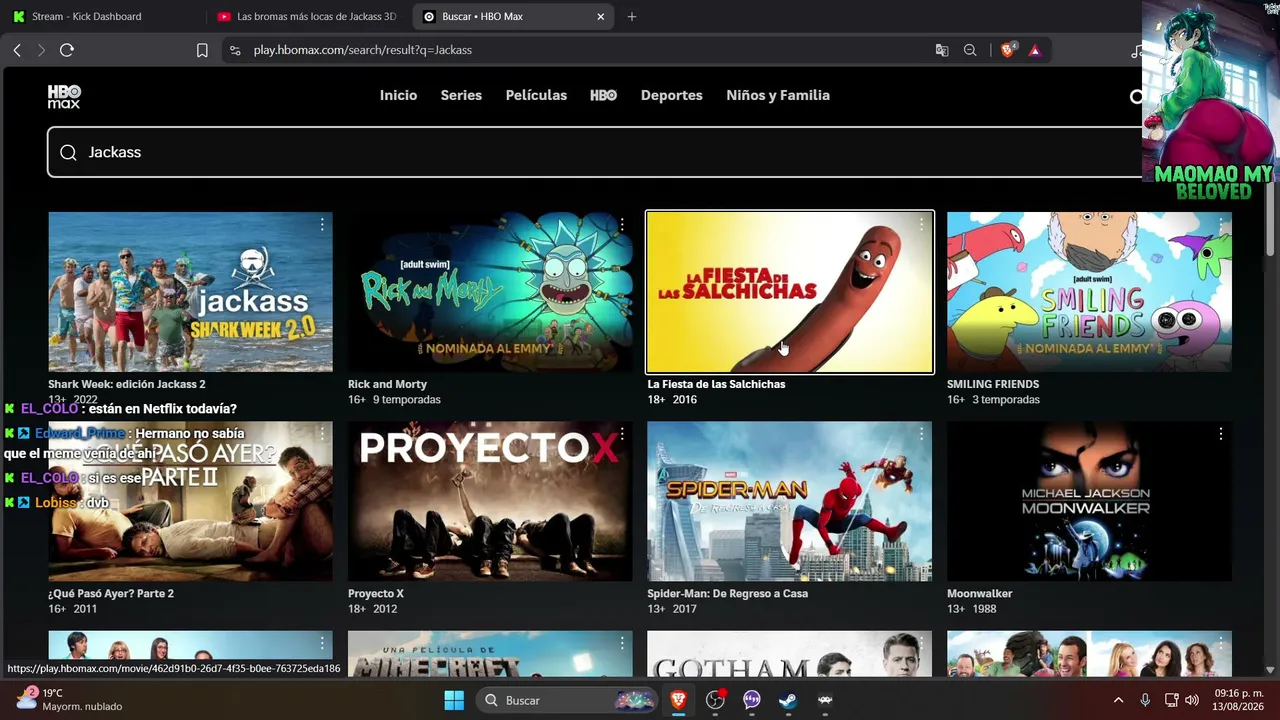Open Steam from the taskbar
Viewport: 1280px width, 720px height.
[788, 700]
